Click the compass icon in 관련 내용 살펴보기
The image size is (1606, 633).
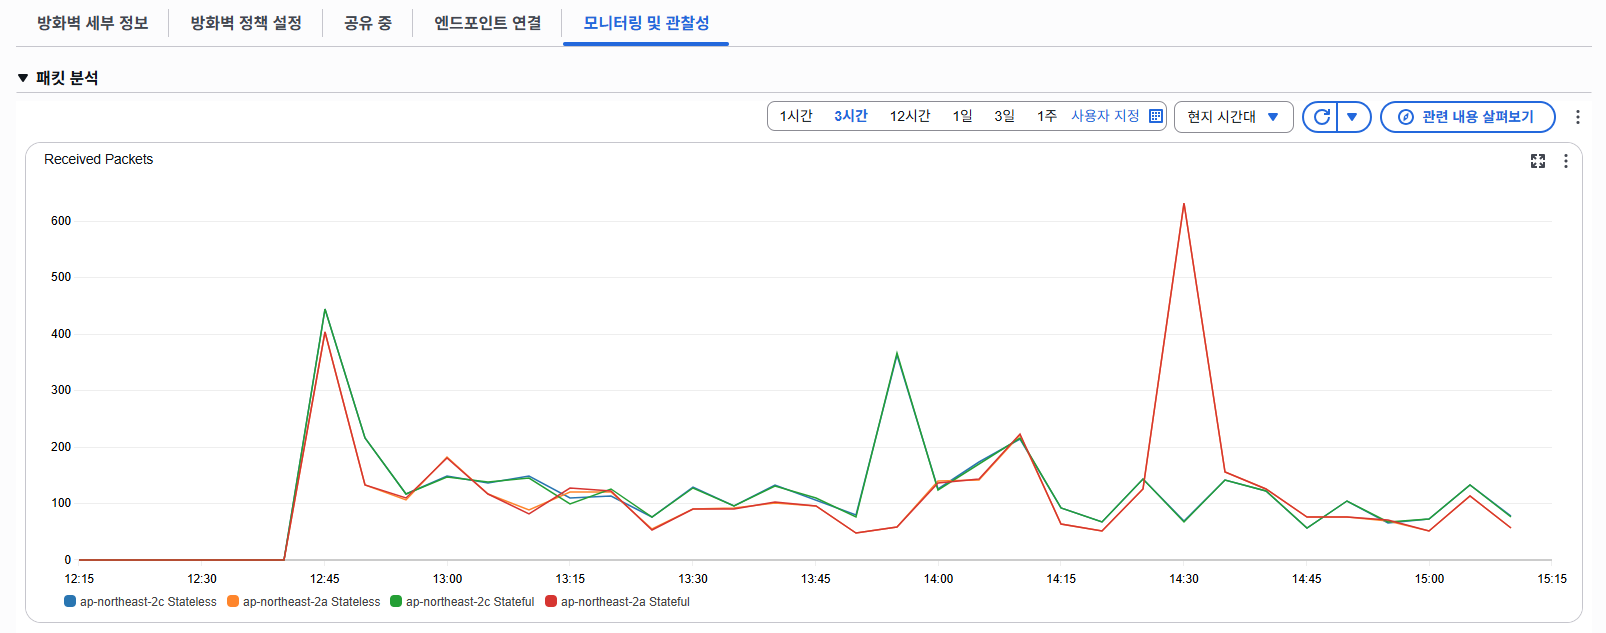coord(1405,117)
